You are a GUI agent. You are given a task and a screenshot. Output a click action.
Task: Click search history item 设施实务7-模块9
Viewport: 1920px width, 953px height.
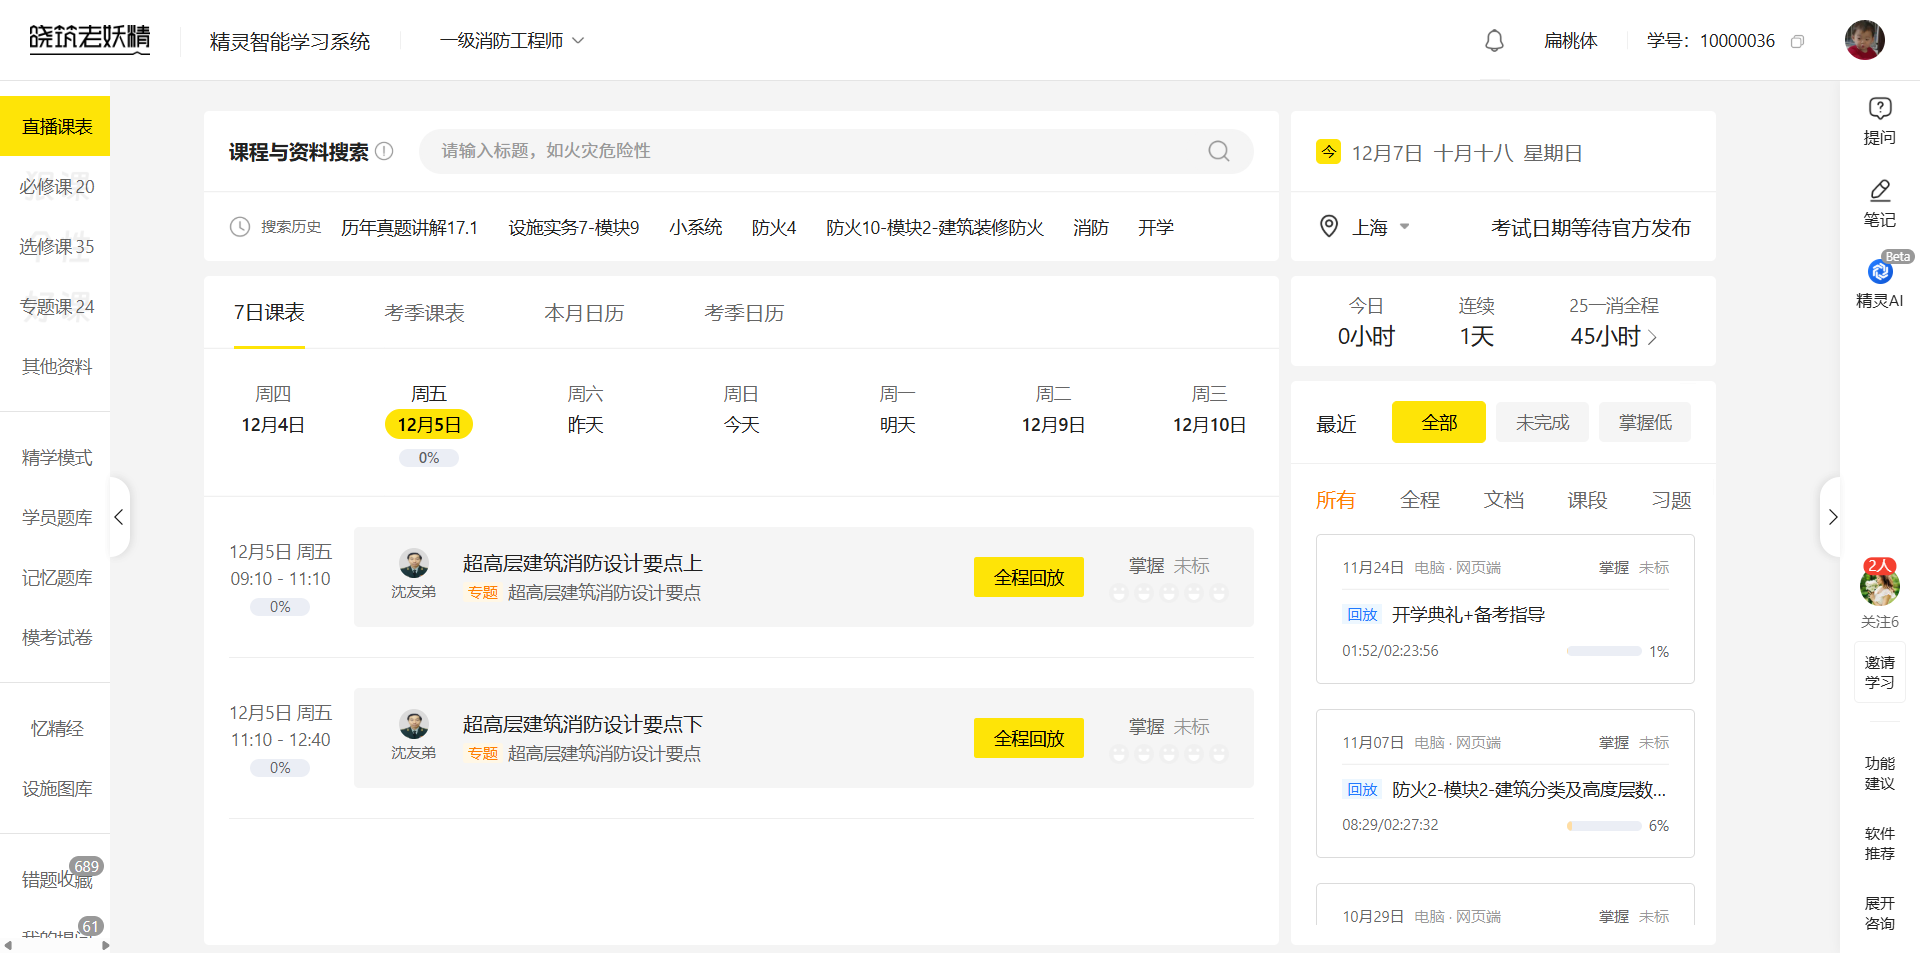point(573,227)
